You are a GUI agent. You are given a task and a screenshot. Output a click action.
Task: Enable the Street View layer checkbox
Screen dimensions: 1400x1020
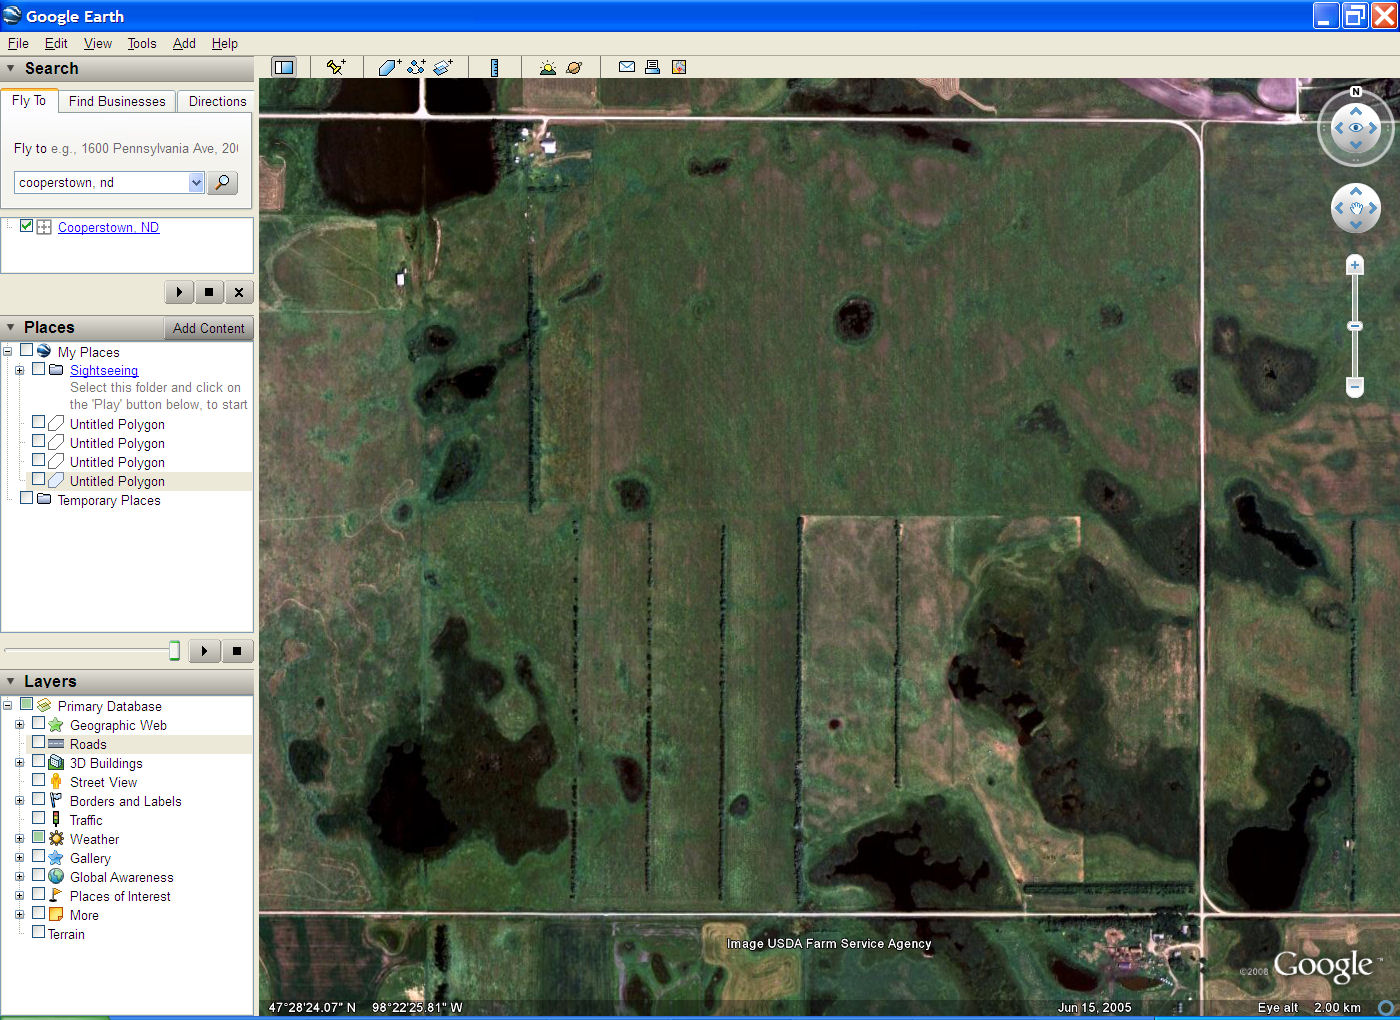[38, 781]
